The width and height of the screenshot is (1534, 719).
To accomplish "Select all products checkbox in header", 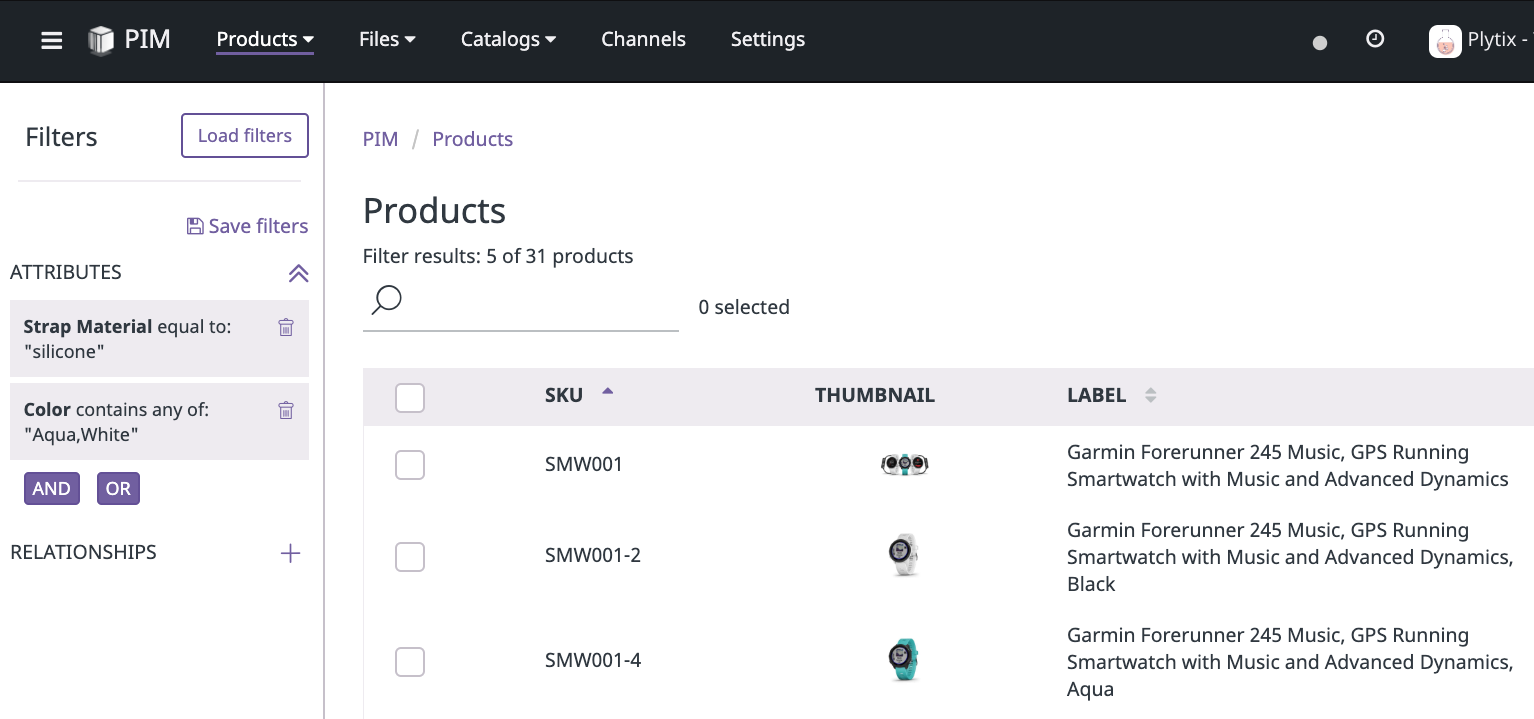I will pos(410,398).
